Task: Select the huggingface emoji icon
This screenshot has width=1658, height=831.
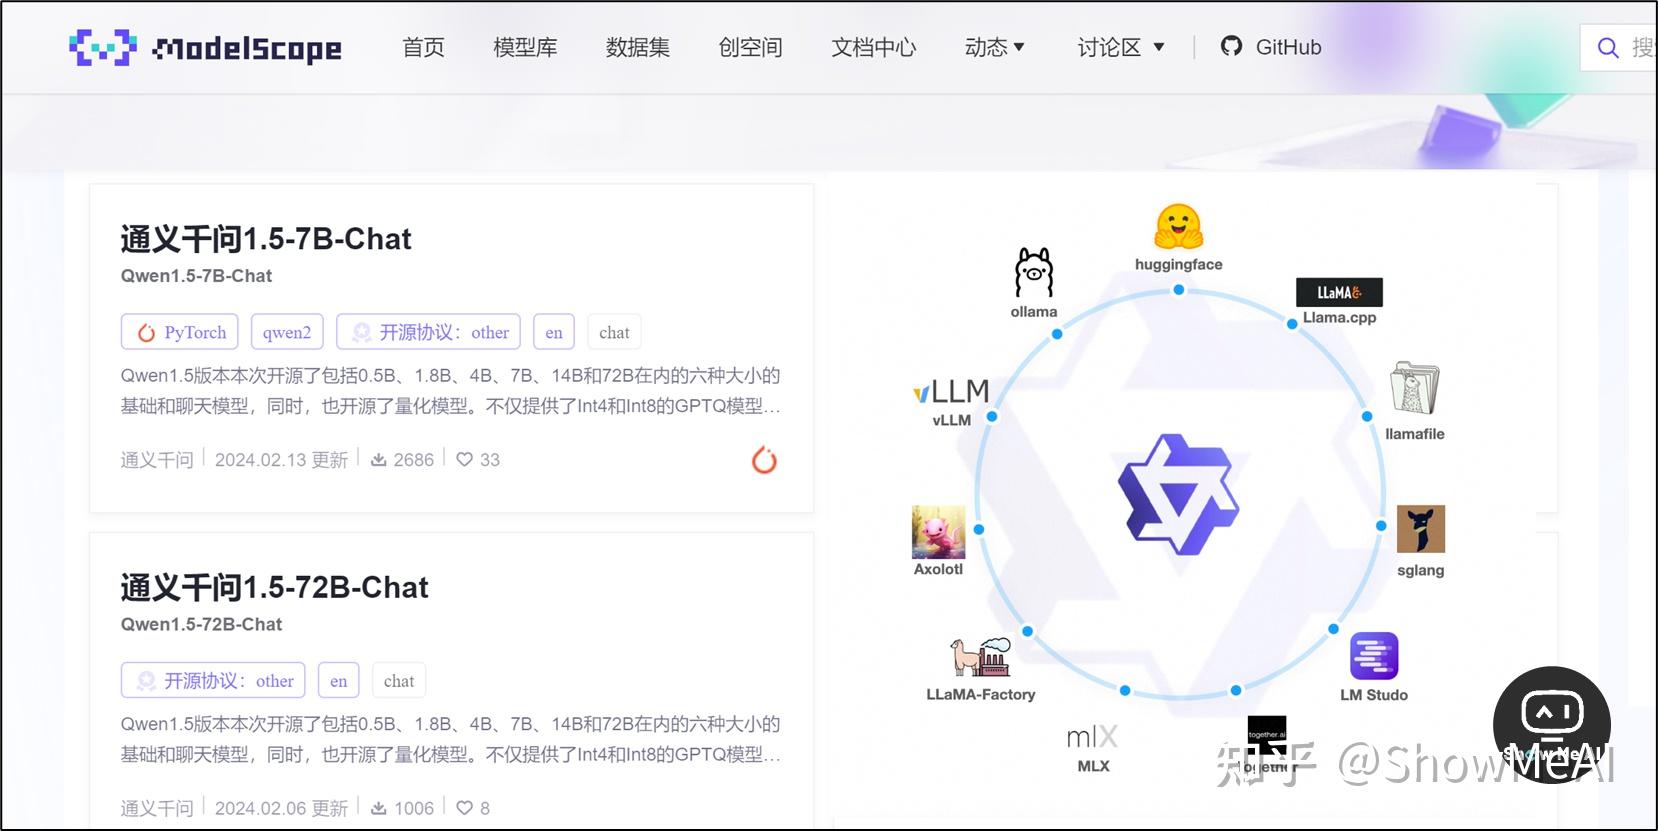Action: [x=1179, y=227]
